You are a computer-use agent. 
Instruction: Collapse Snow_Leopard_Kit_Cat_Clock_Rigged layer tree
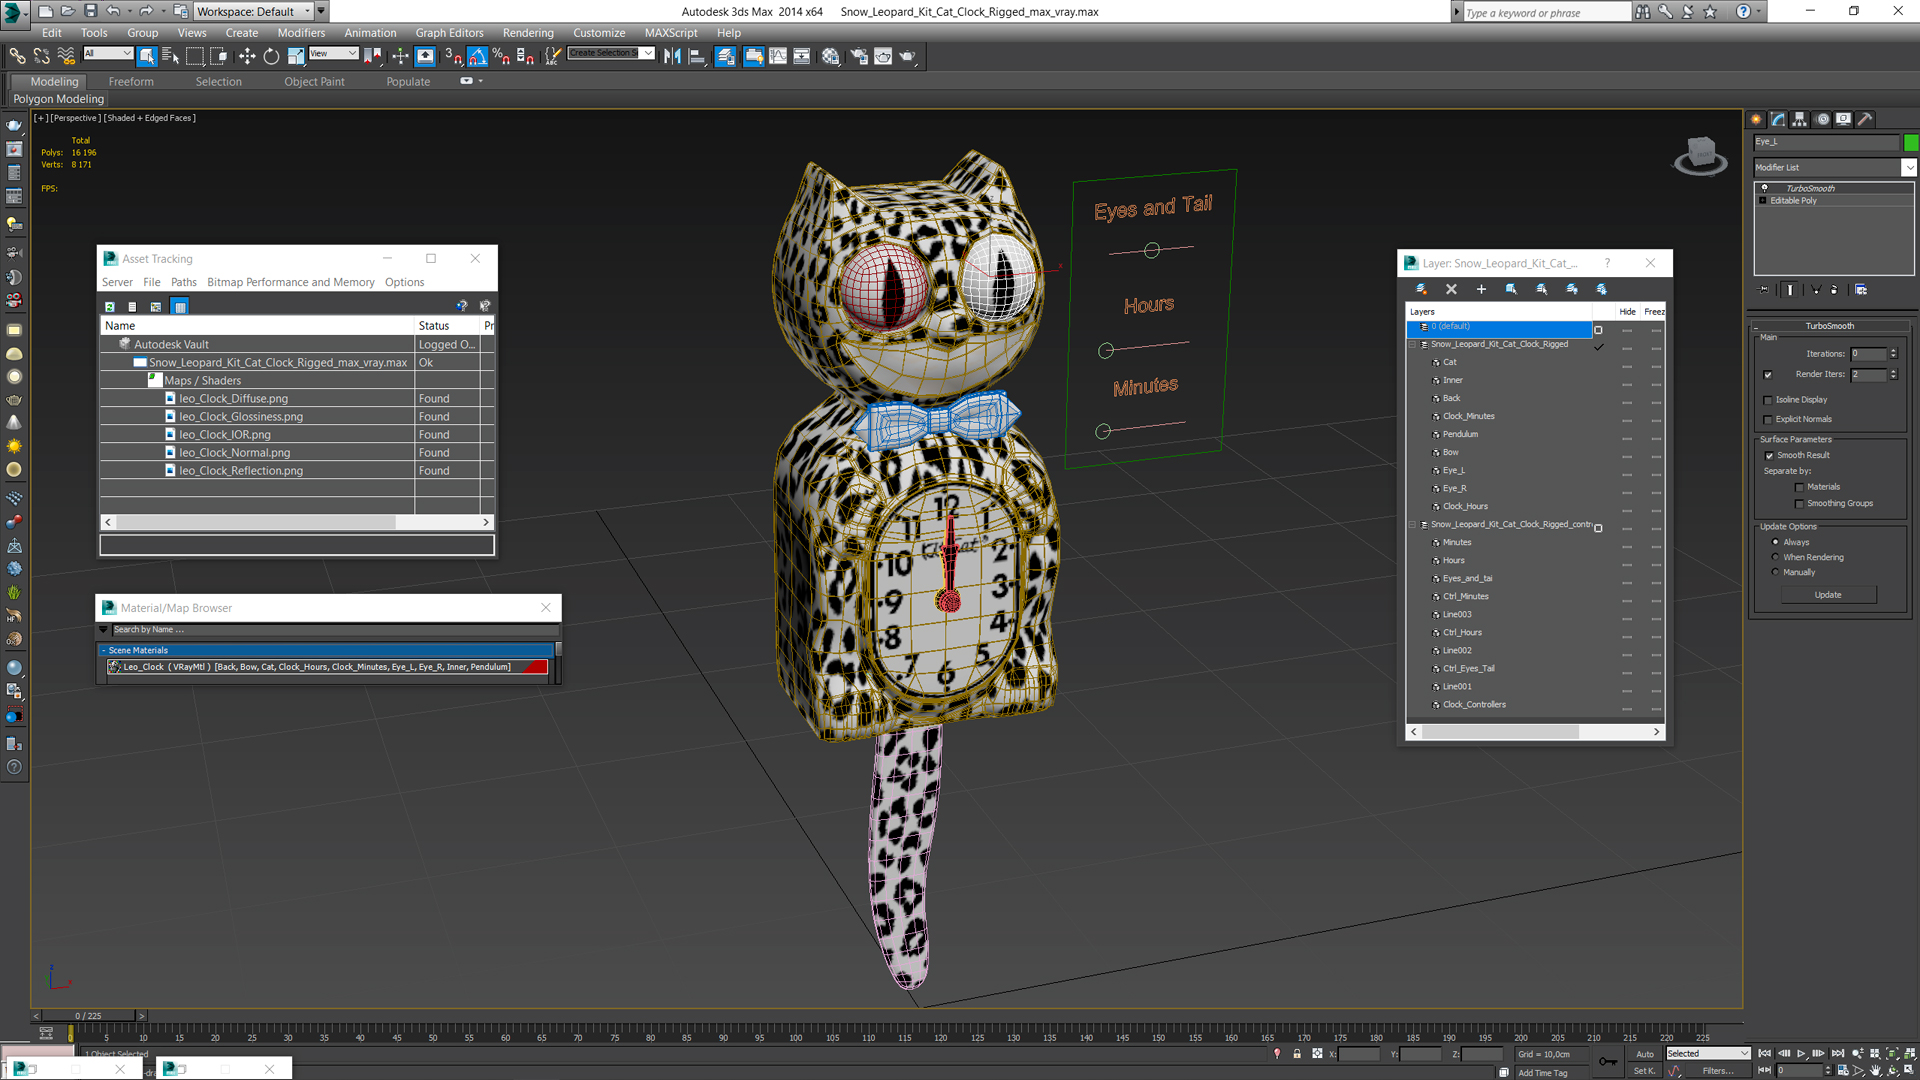[1413, 345]
